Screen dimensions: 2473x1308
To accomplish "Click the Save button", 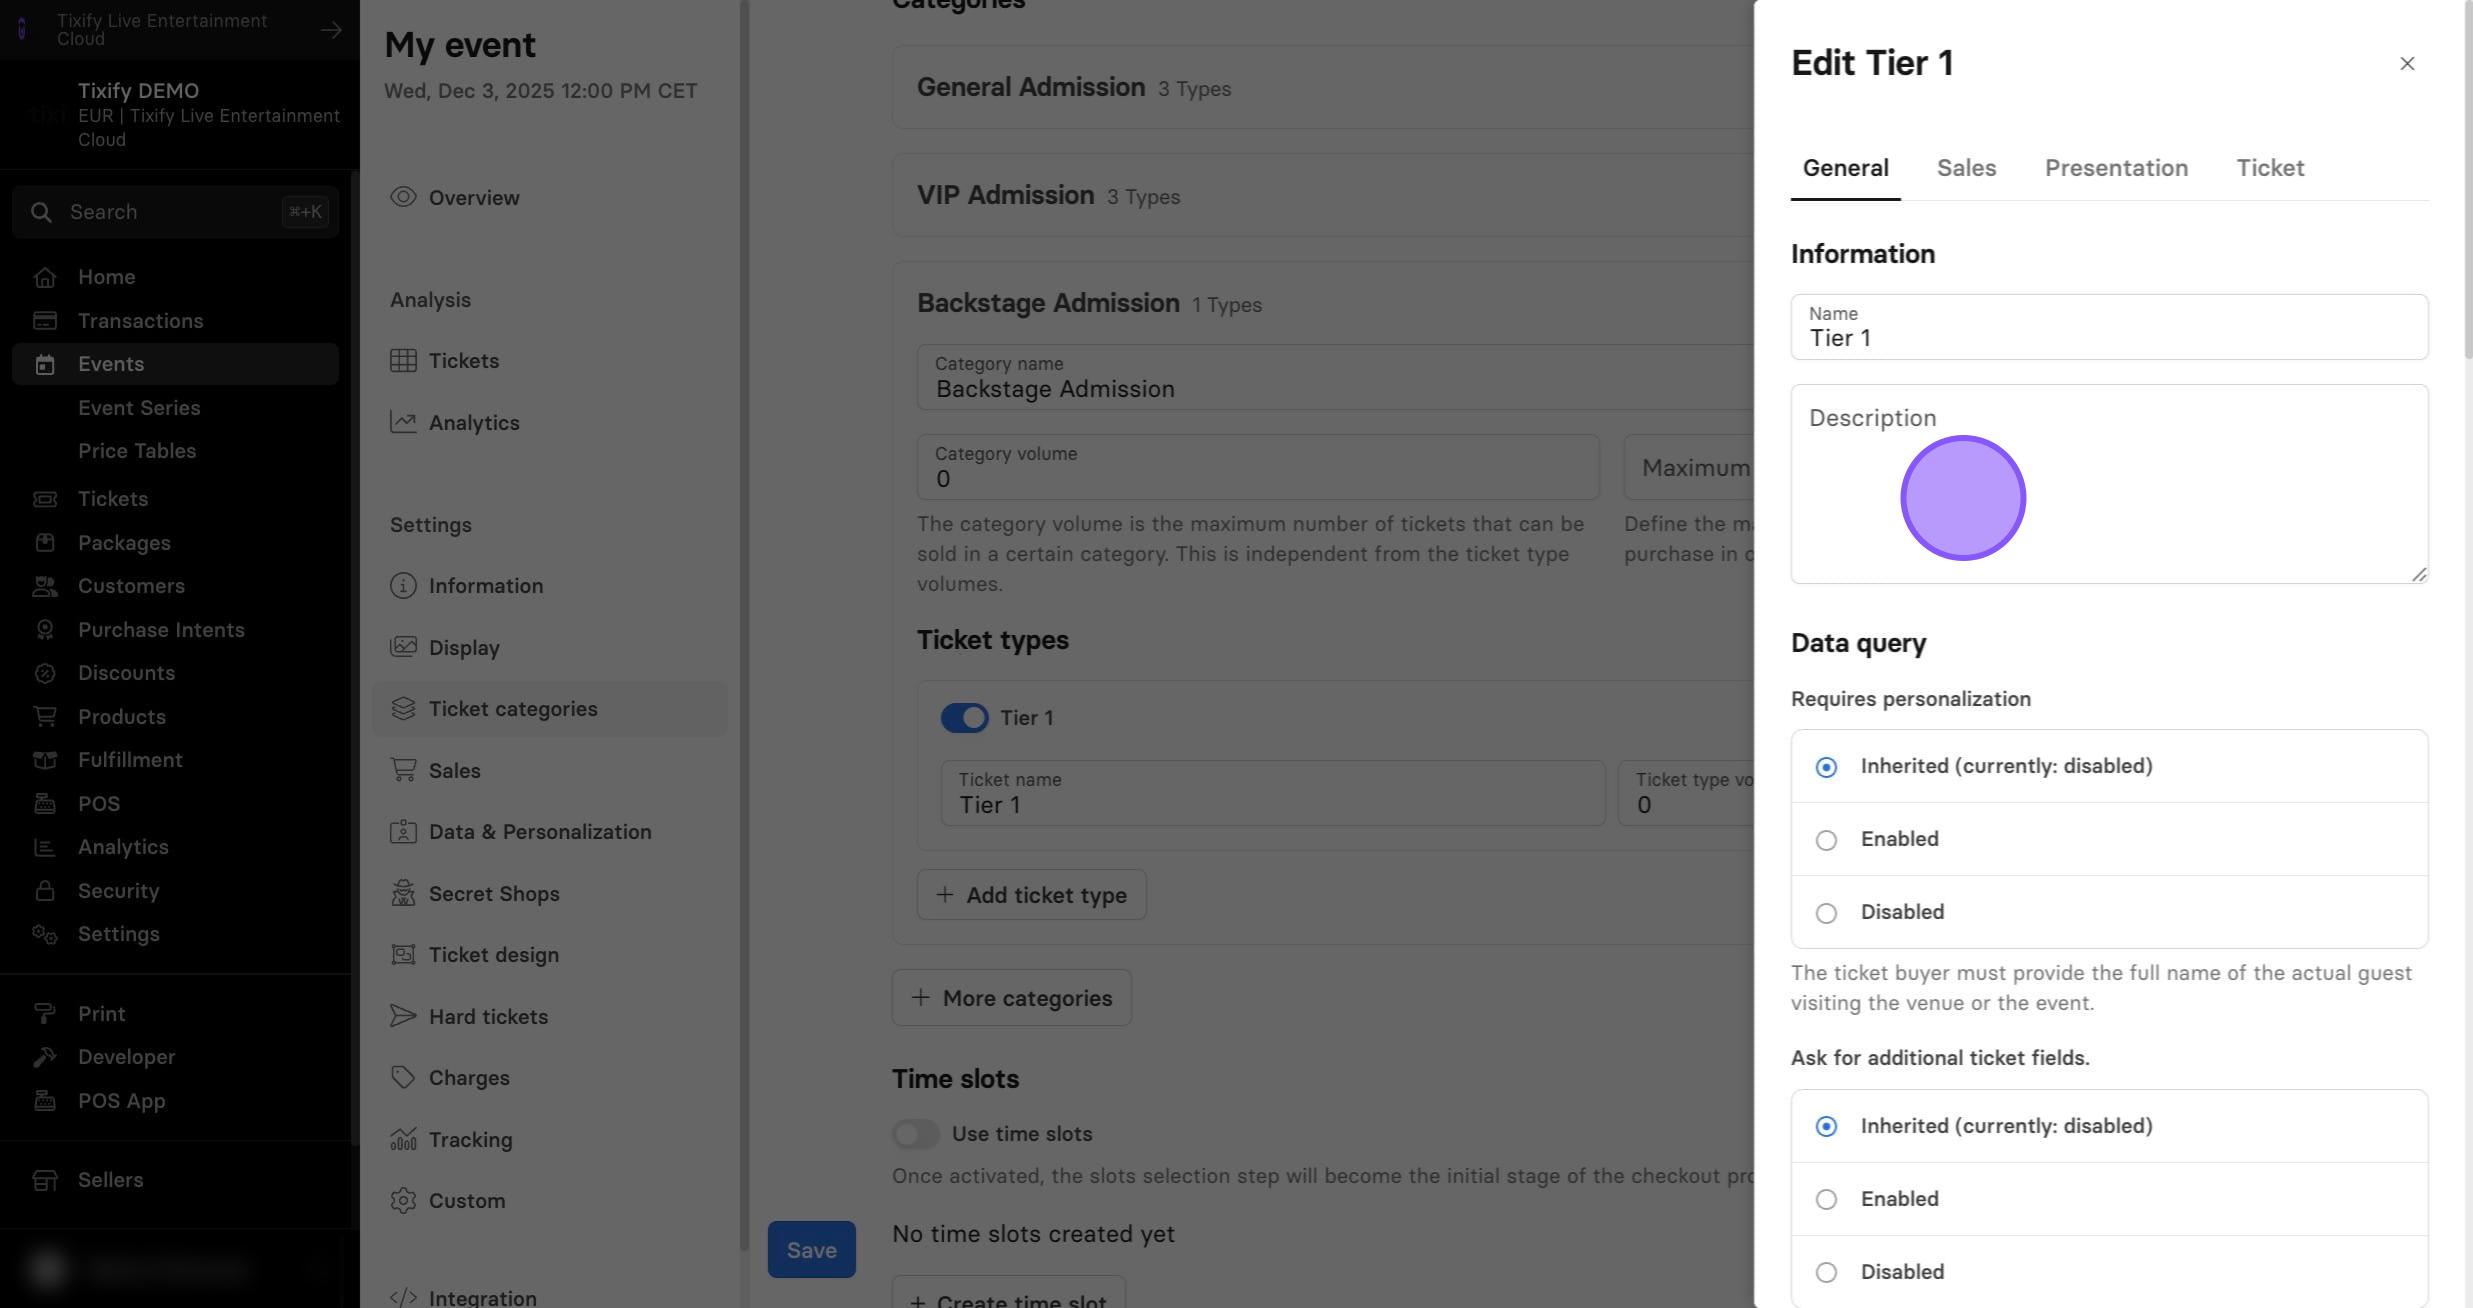I will pos(811,1249).
